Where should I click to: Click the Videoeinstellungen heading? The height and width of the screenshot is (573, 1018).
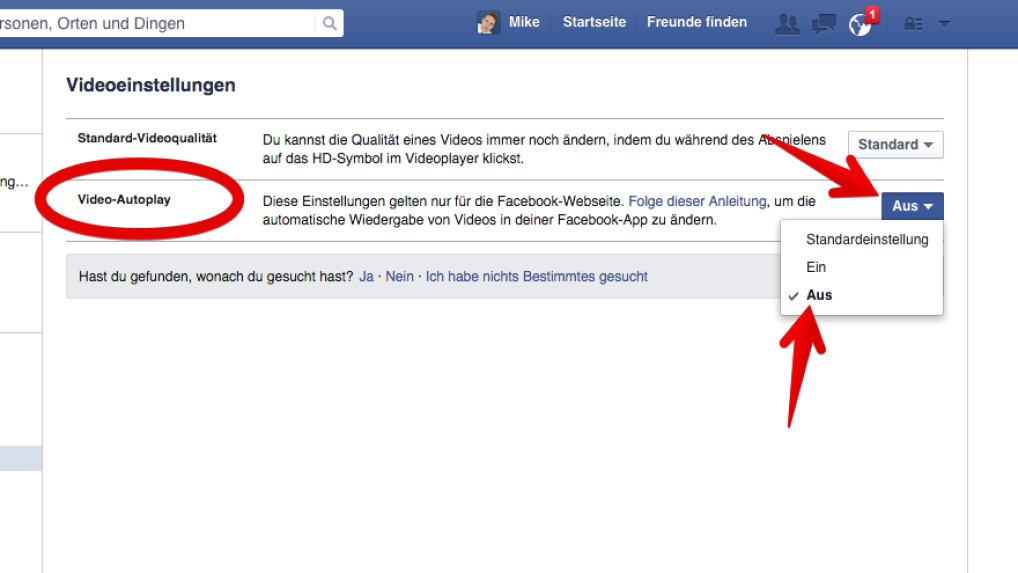tap(151, 85)
